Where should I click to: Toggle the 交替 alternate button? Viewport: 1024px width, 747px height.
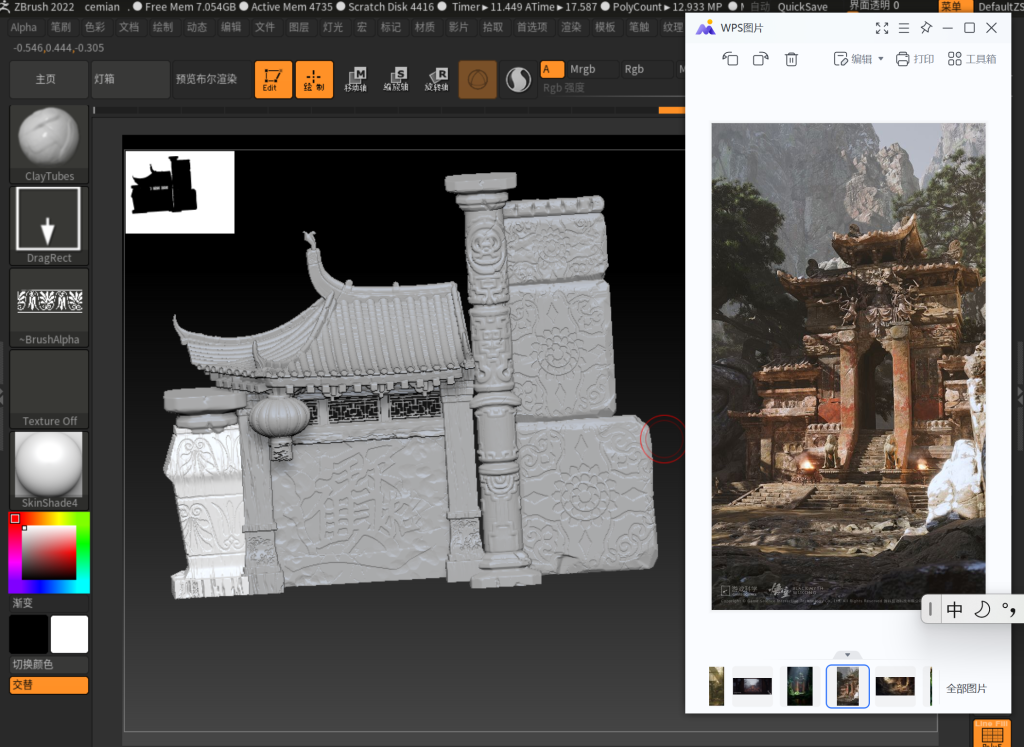point(49,685)
